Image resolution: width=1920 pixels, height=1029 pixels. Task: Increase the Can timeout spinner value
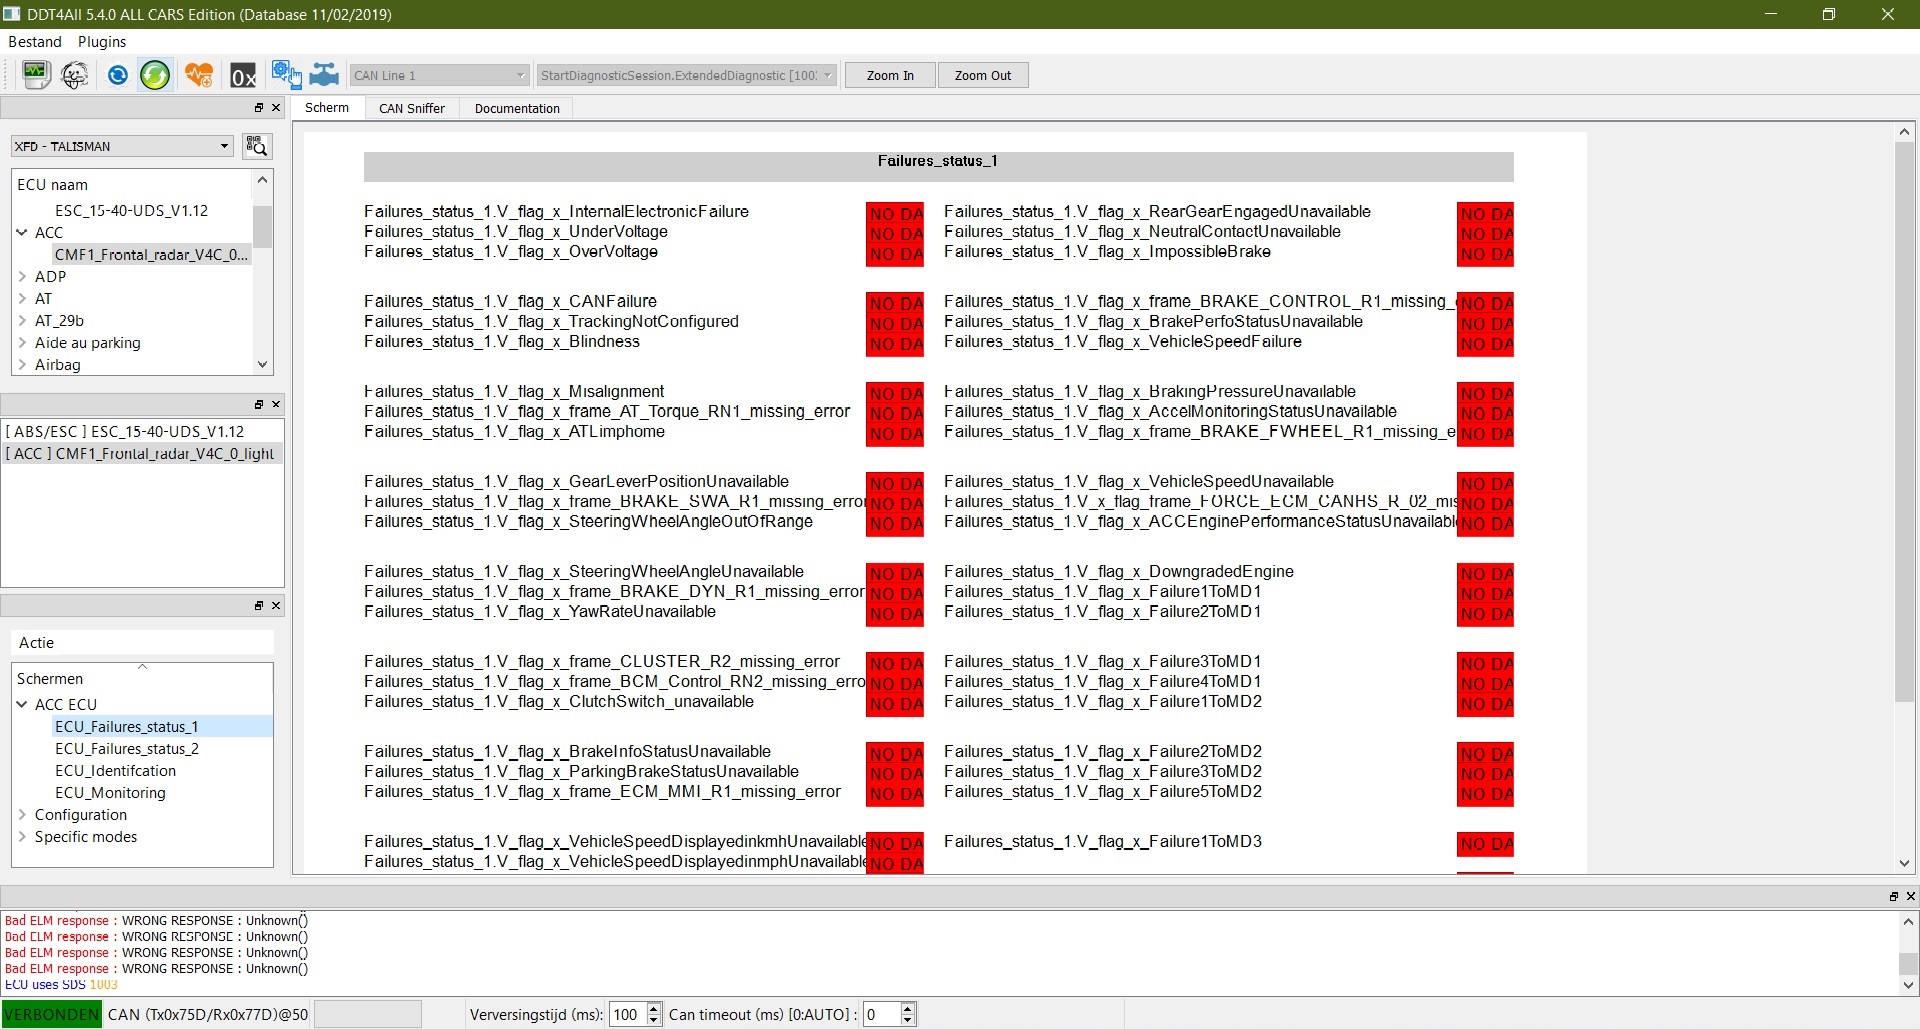pos(908,1008)
